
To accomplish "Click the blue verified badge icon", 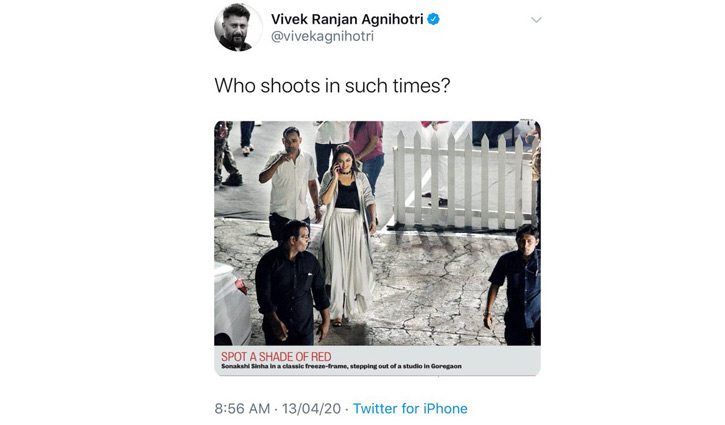I will (x=435, y=20).
